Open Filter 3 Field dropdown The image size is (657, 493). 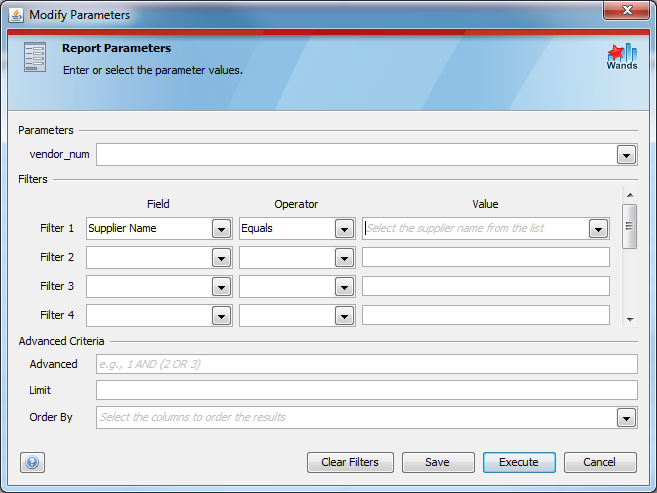coord(222,287)
